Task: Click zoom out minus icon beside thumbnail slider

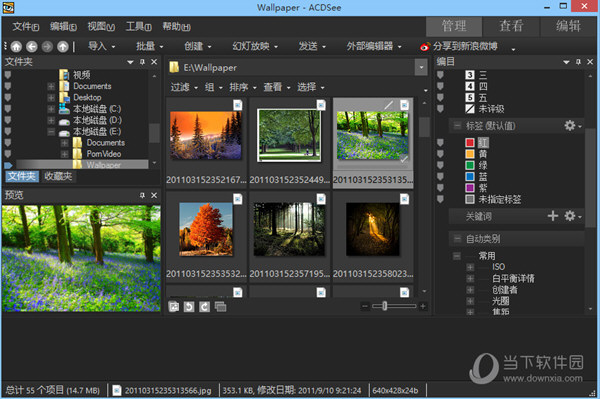Action: pos(365,306)
